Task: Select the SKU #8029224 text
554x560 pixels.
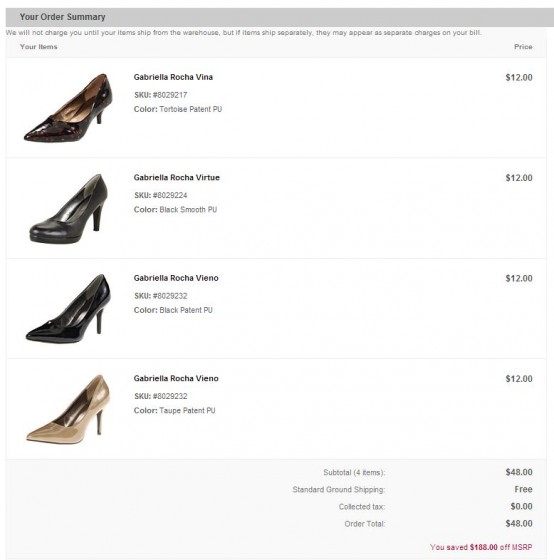Action: click(x=161, y=195)
